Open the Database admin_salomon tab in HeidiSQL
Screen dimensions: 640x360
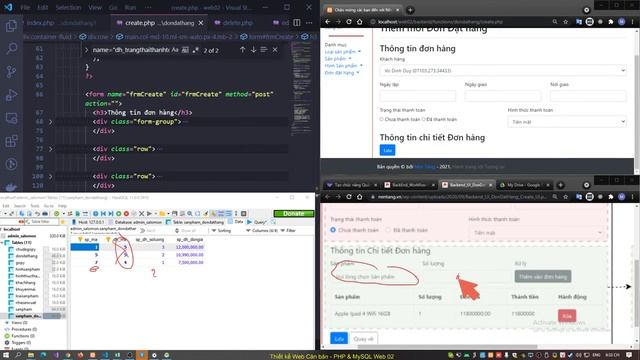coord(136,222)
